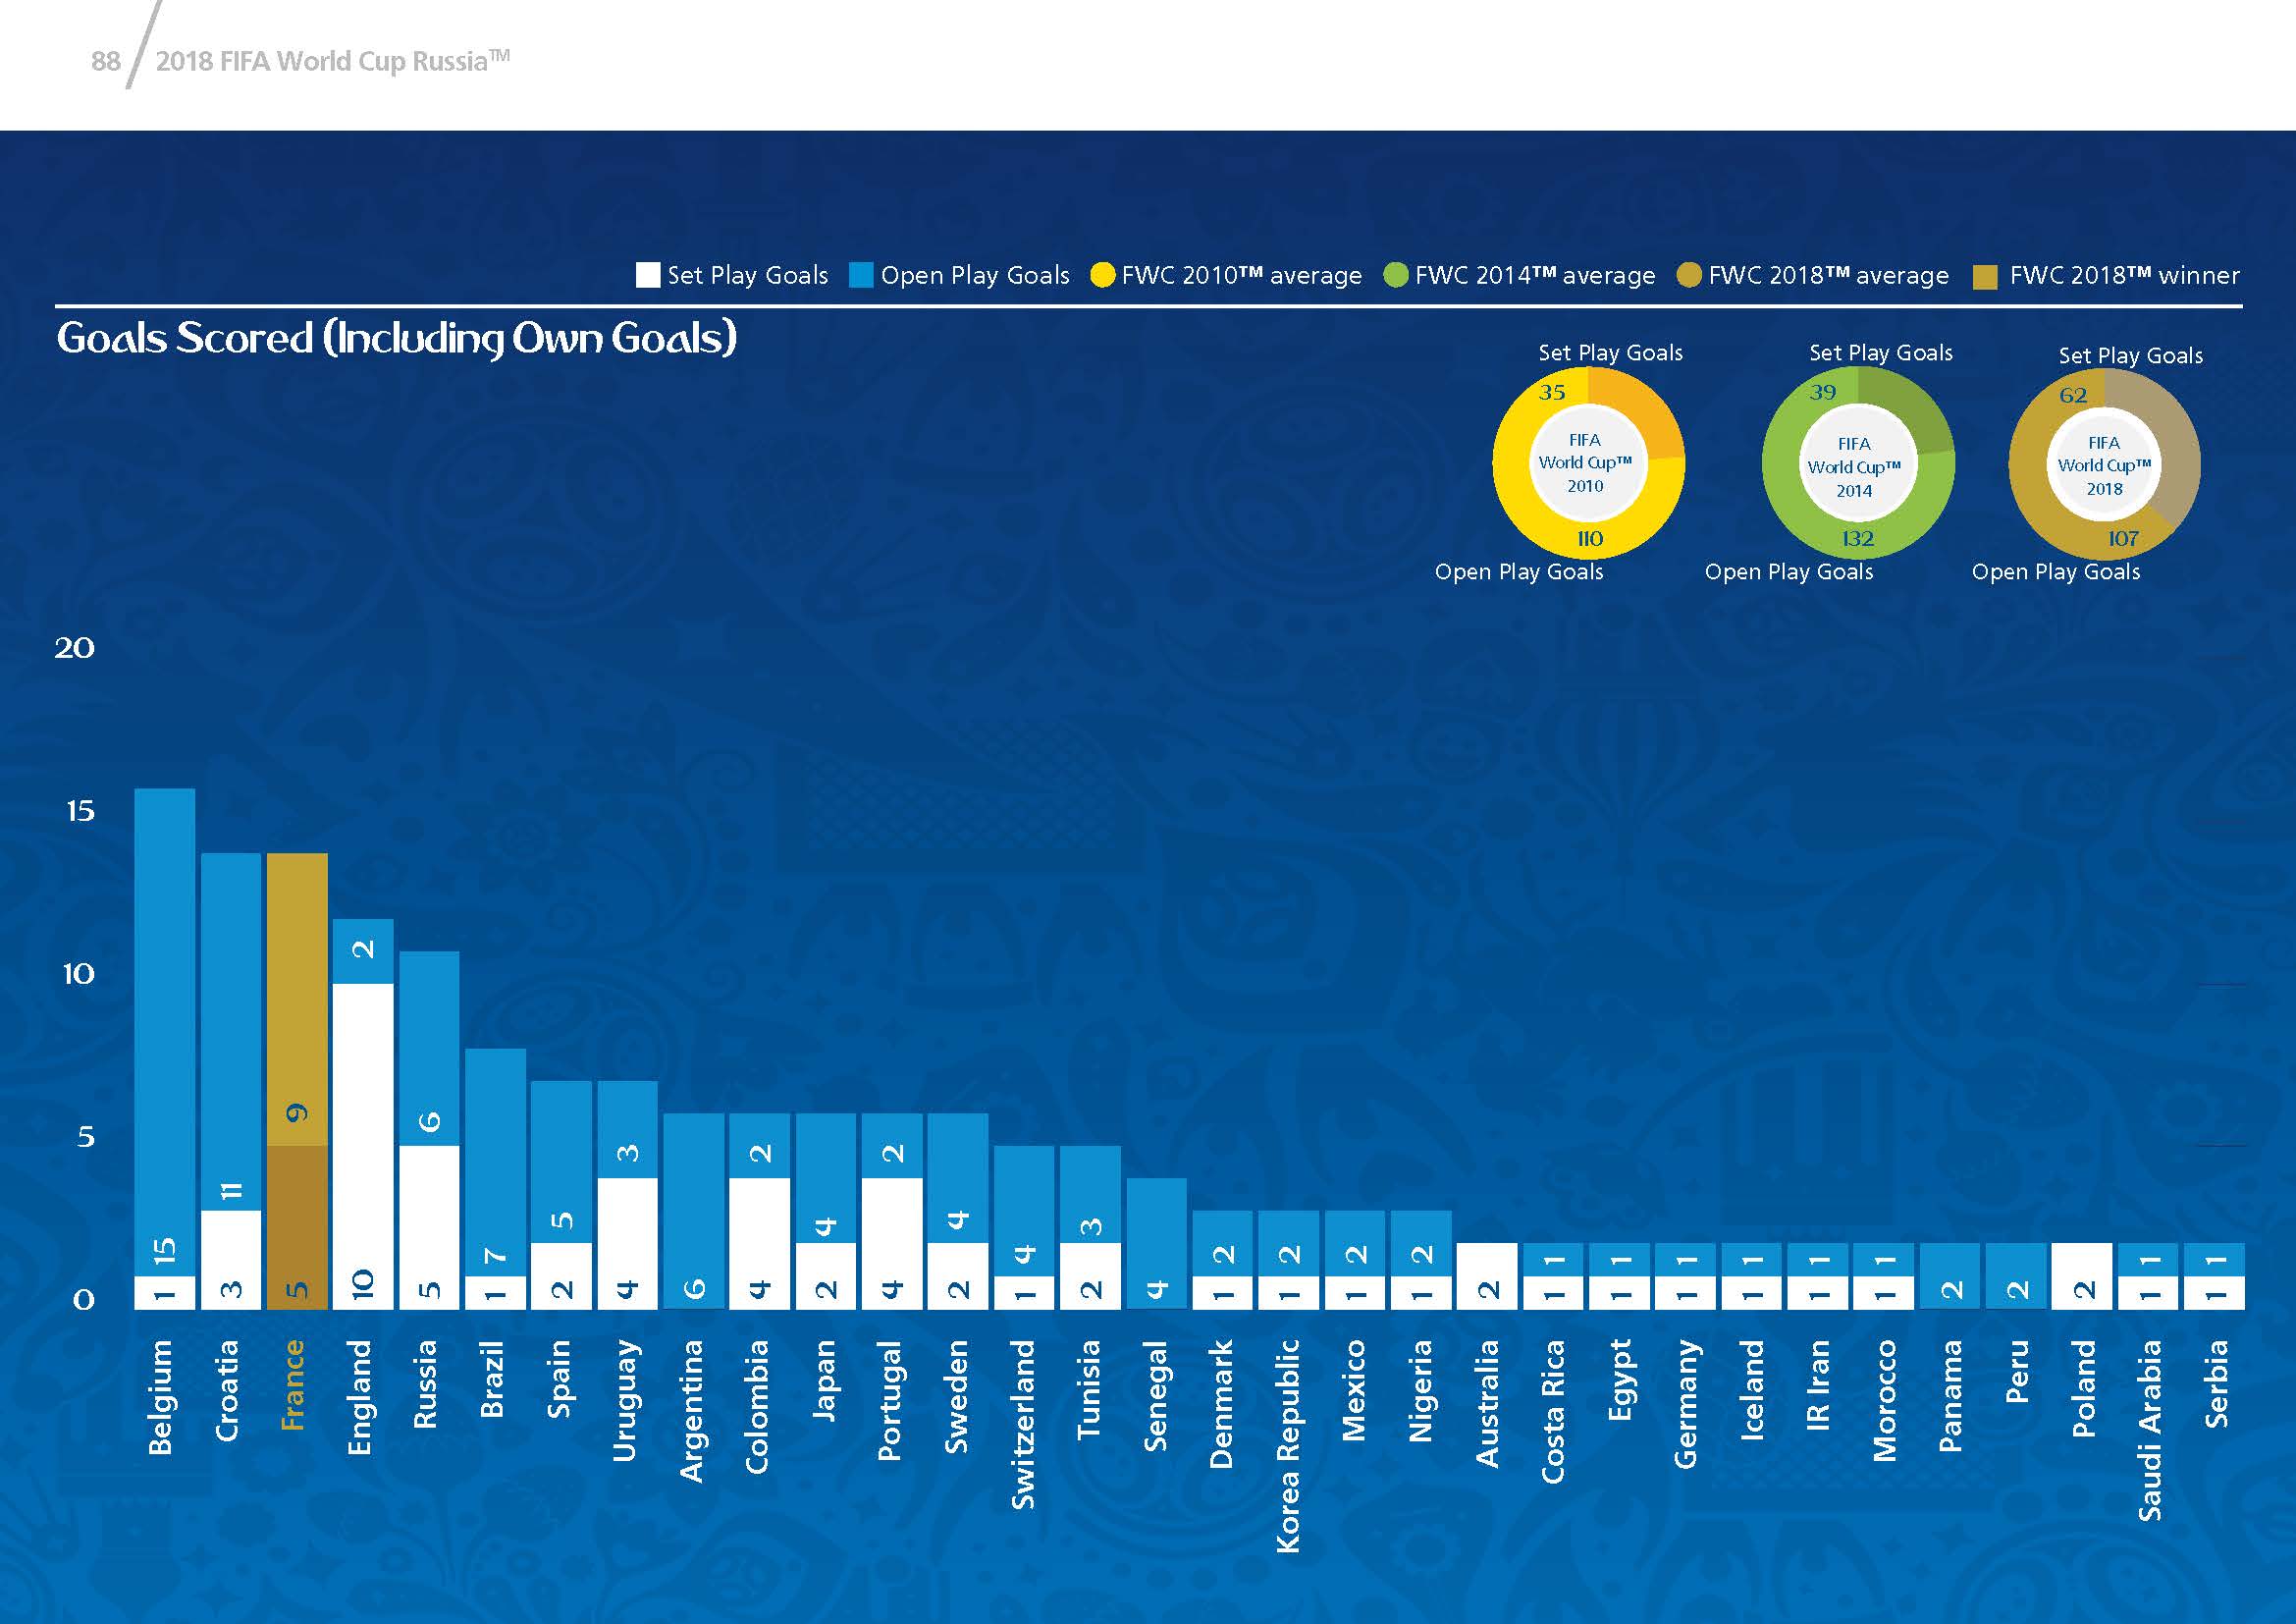2296x1624 pixels.
Task: Select the FIFA World Cup 2010 donut chart
Action: coord(1588,463)
